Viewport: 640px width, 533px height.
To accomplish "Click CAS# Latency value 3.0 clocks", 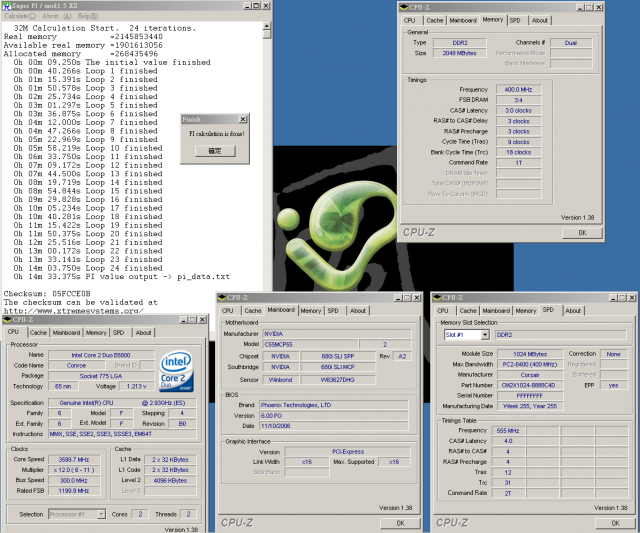I will 518,111.
